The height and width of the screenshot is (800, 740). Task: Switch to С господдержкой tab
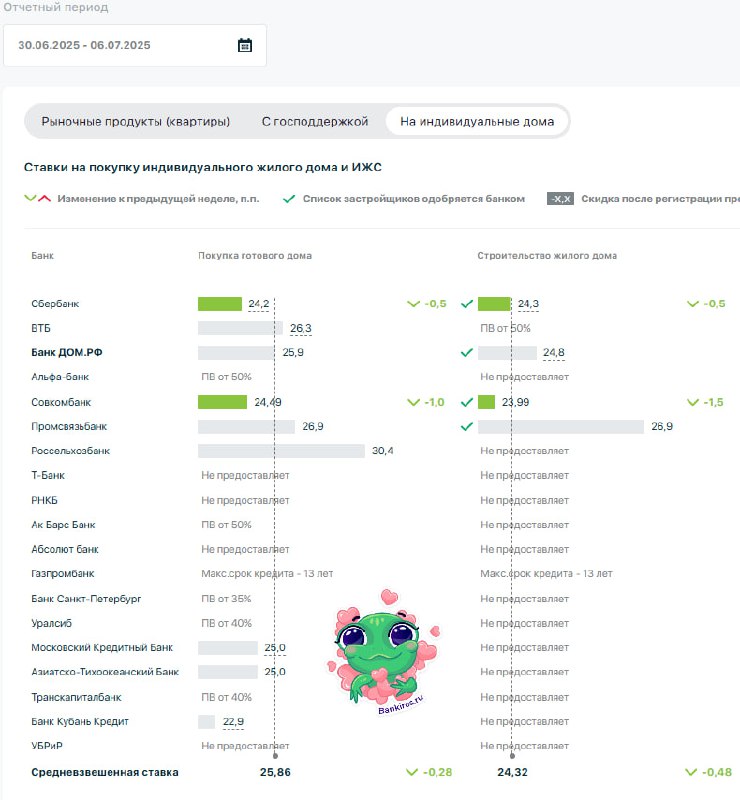[x=315, y=121]
